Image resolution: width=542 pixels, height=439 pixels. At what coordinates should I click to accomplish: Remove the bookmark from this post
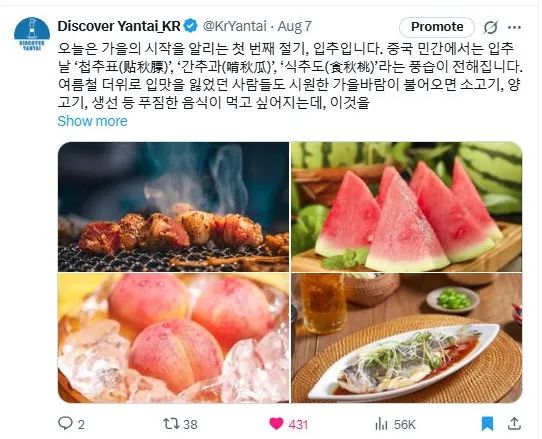487,424
